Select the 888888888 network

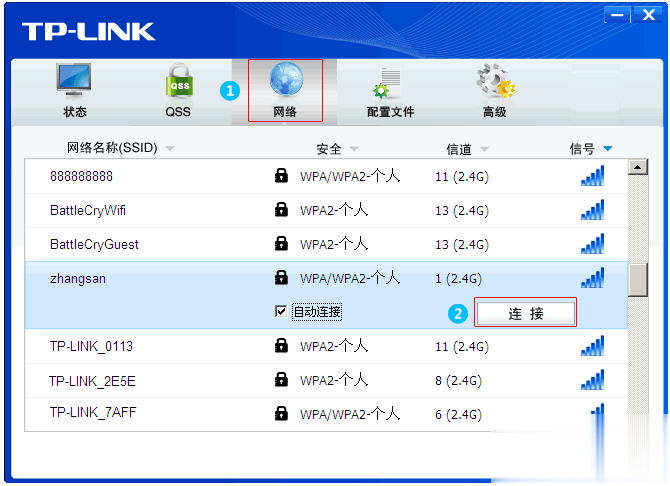(81, 176)
